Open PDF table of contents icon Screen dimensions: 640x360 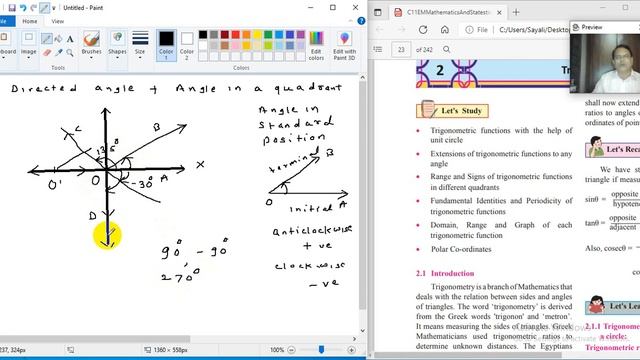(378, 49)
